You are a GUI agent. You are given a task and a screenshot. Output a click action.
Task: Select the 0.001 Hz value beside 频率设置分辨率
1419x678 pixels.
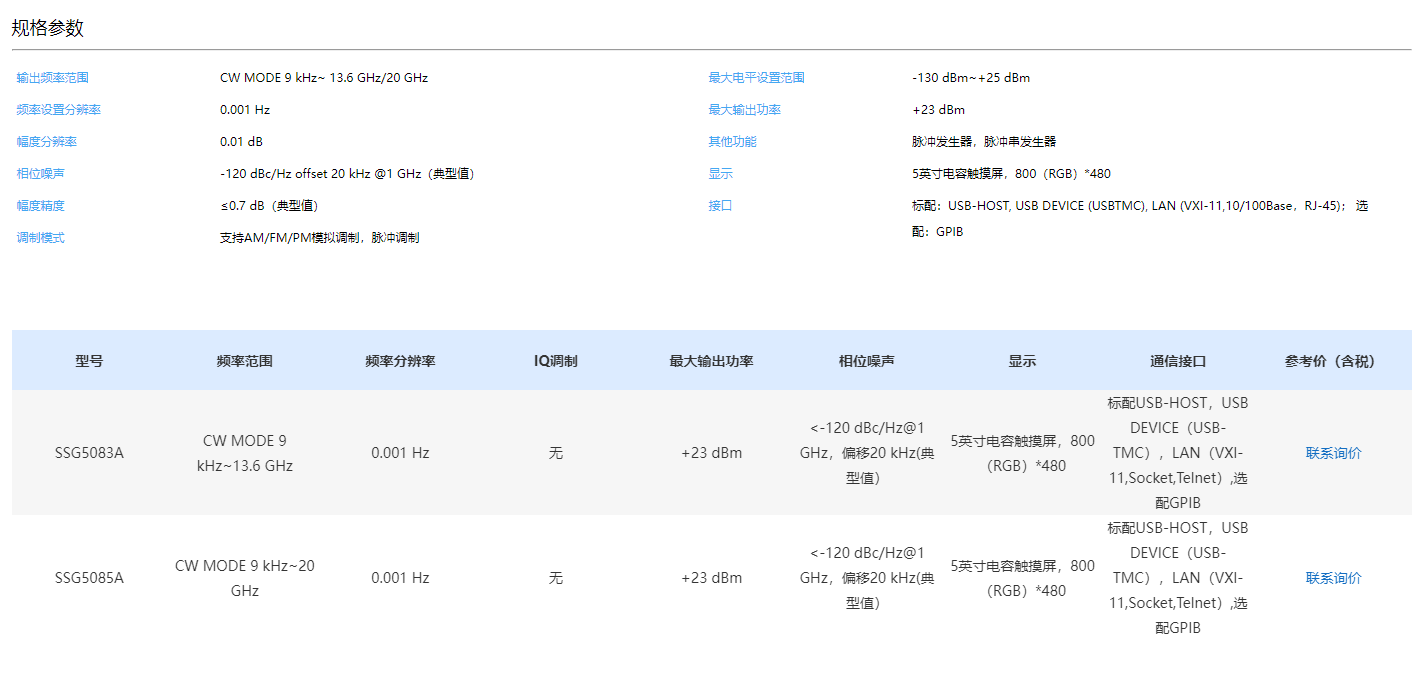click(x=245, y=110)
